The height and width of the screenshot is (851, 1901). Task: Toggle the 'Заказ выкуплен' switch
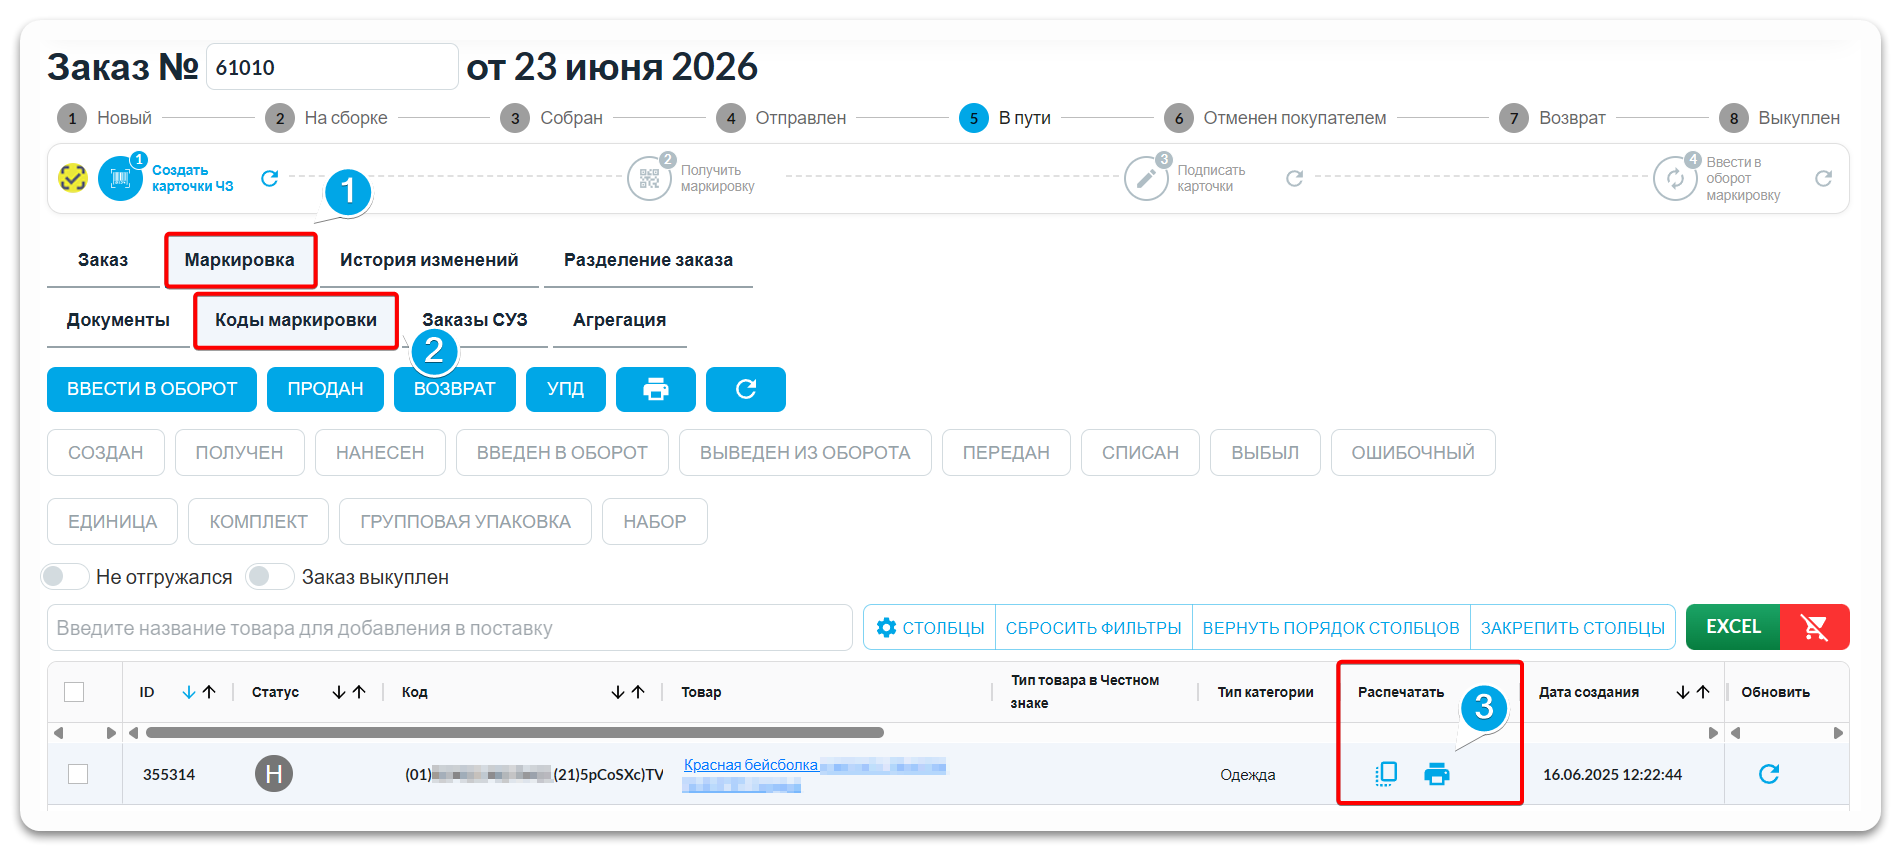click(x=270, y=577)
